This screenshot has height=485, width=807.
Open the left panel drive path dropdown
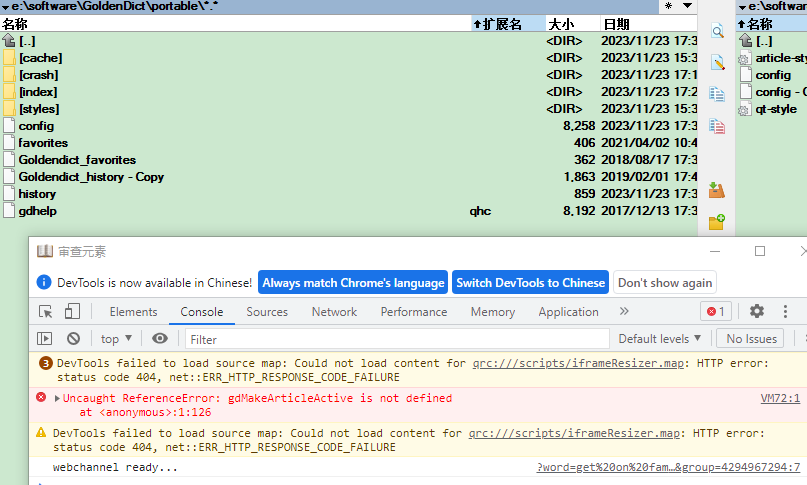tap(6, 7)
